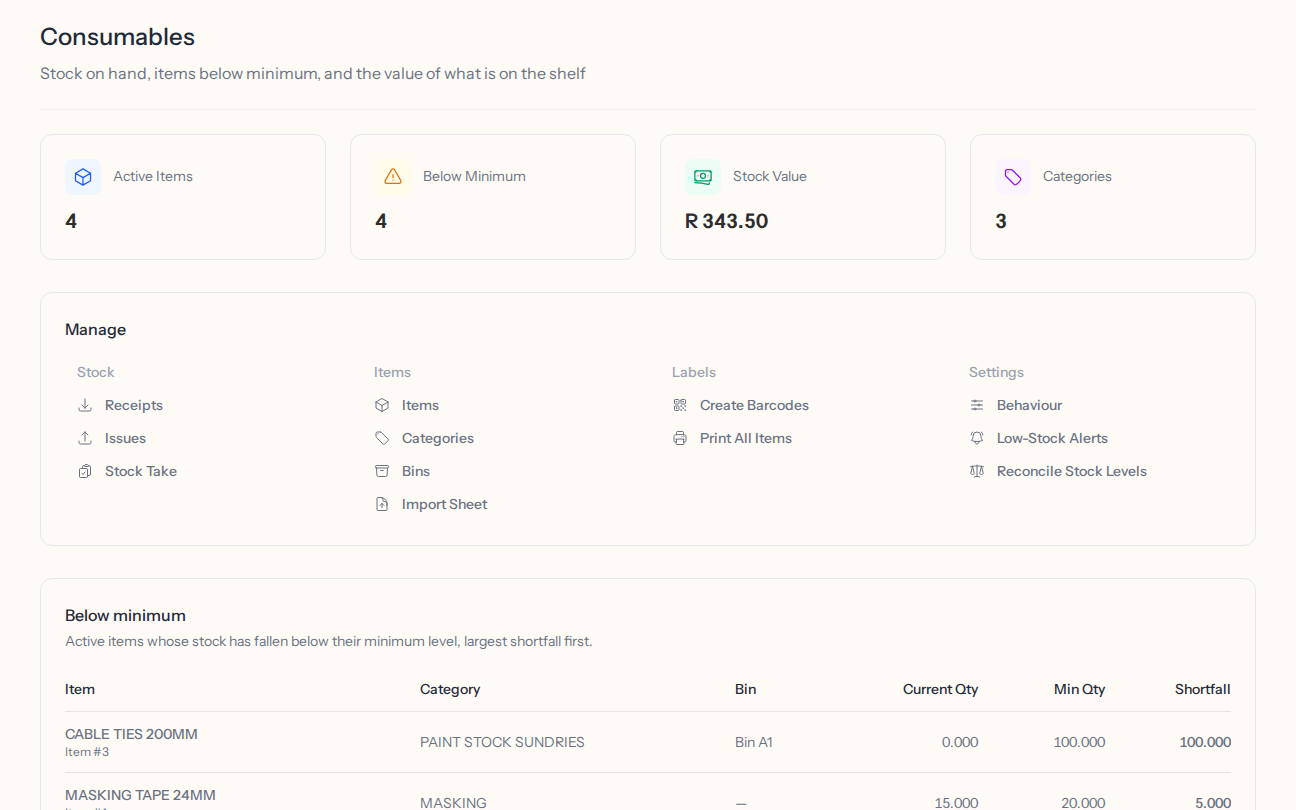Click the Below Minimum warning triangle icon
The image size is (1296, 810).
[393, 177]
